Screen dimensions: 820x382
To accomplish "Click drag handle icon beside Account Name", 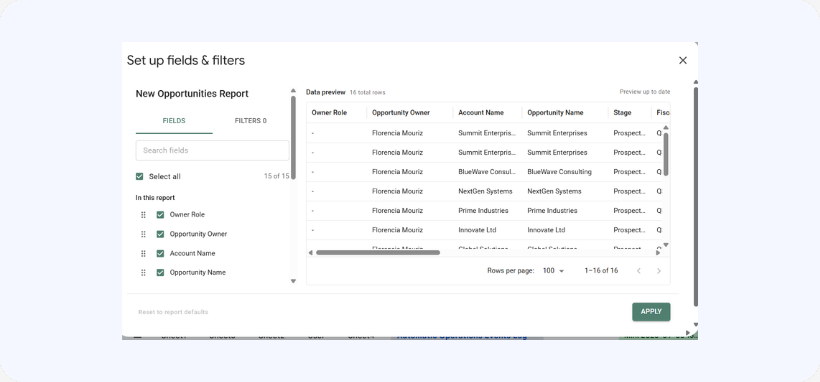I will click(143, 253).
